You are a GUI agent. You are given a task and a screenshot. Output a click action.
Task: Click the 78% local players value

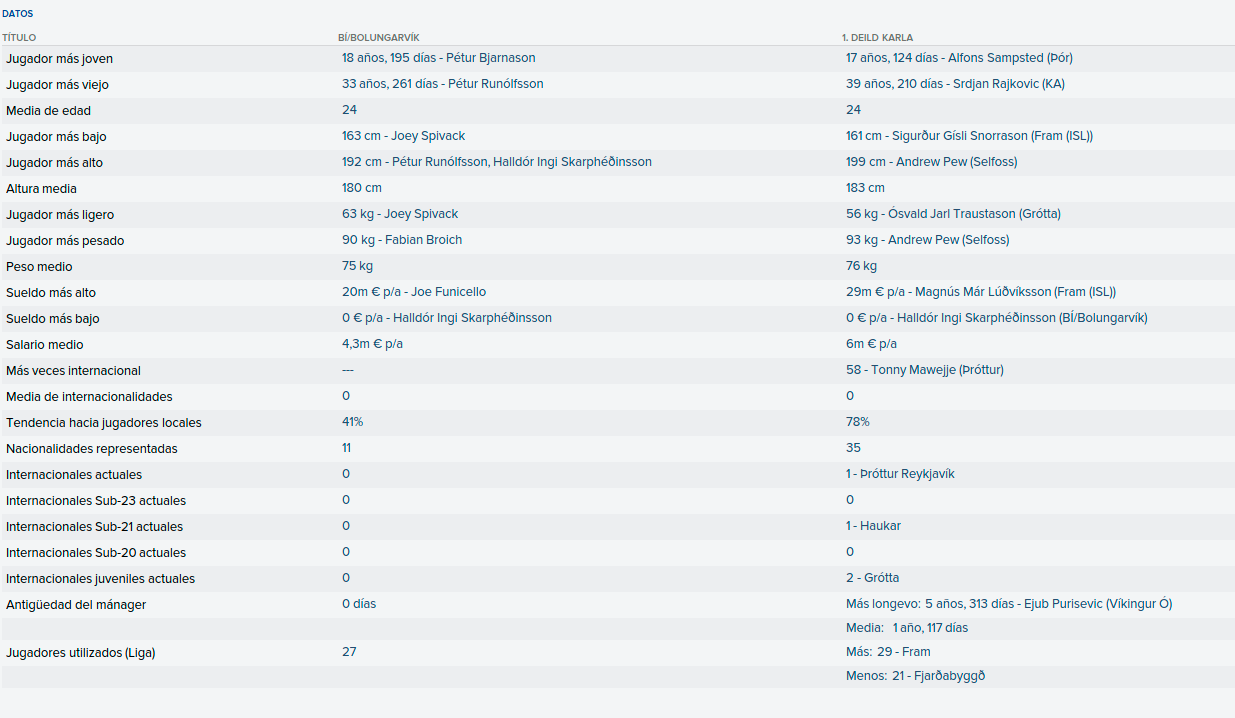(858, 422)
